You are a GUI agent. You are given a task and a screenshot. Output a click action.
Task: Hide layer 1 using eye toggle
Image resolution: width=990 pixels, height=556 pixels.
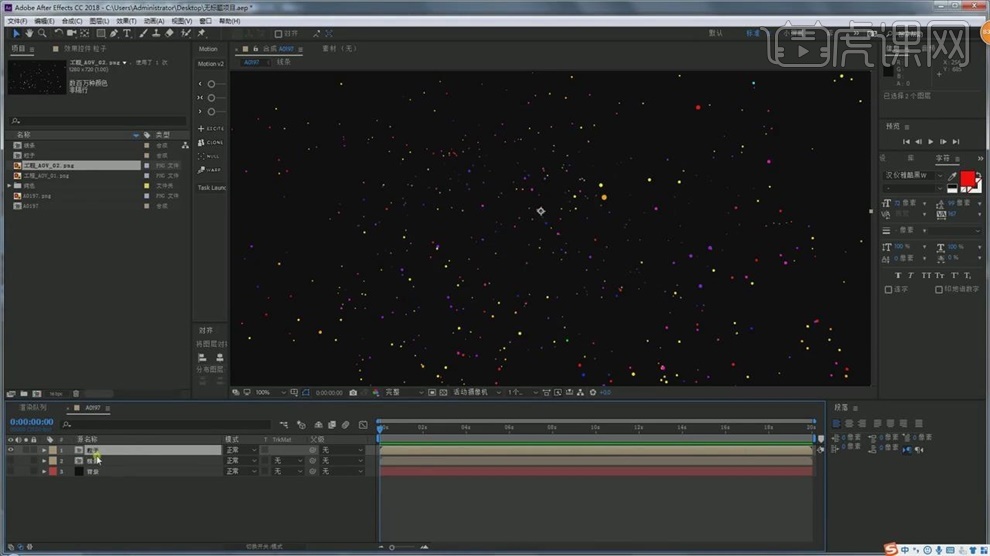11,450
